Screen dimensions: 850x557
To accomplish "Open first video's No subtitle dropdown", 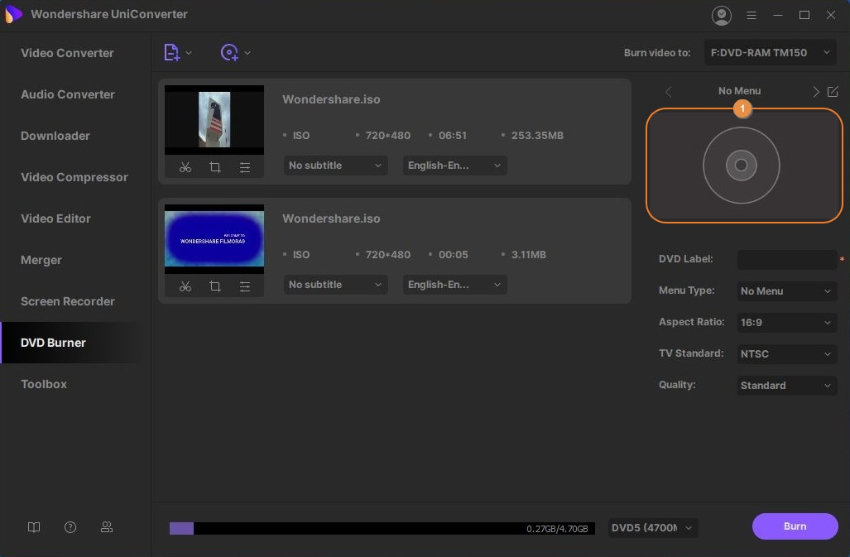I will click(335, 166).
